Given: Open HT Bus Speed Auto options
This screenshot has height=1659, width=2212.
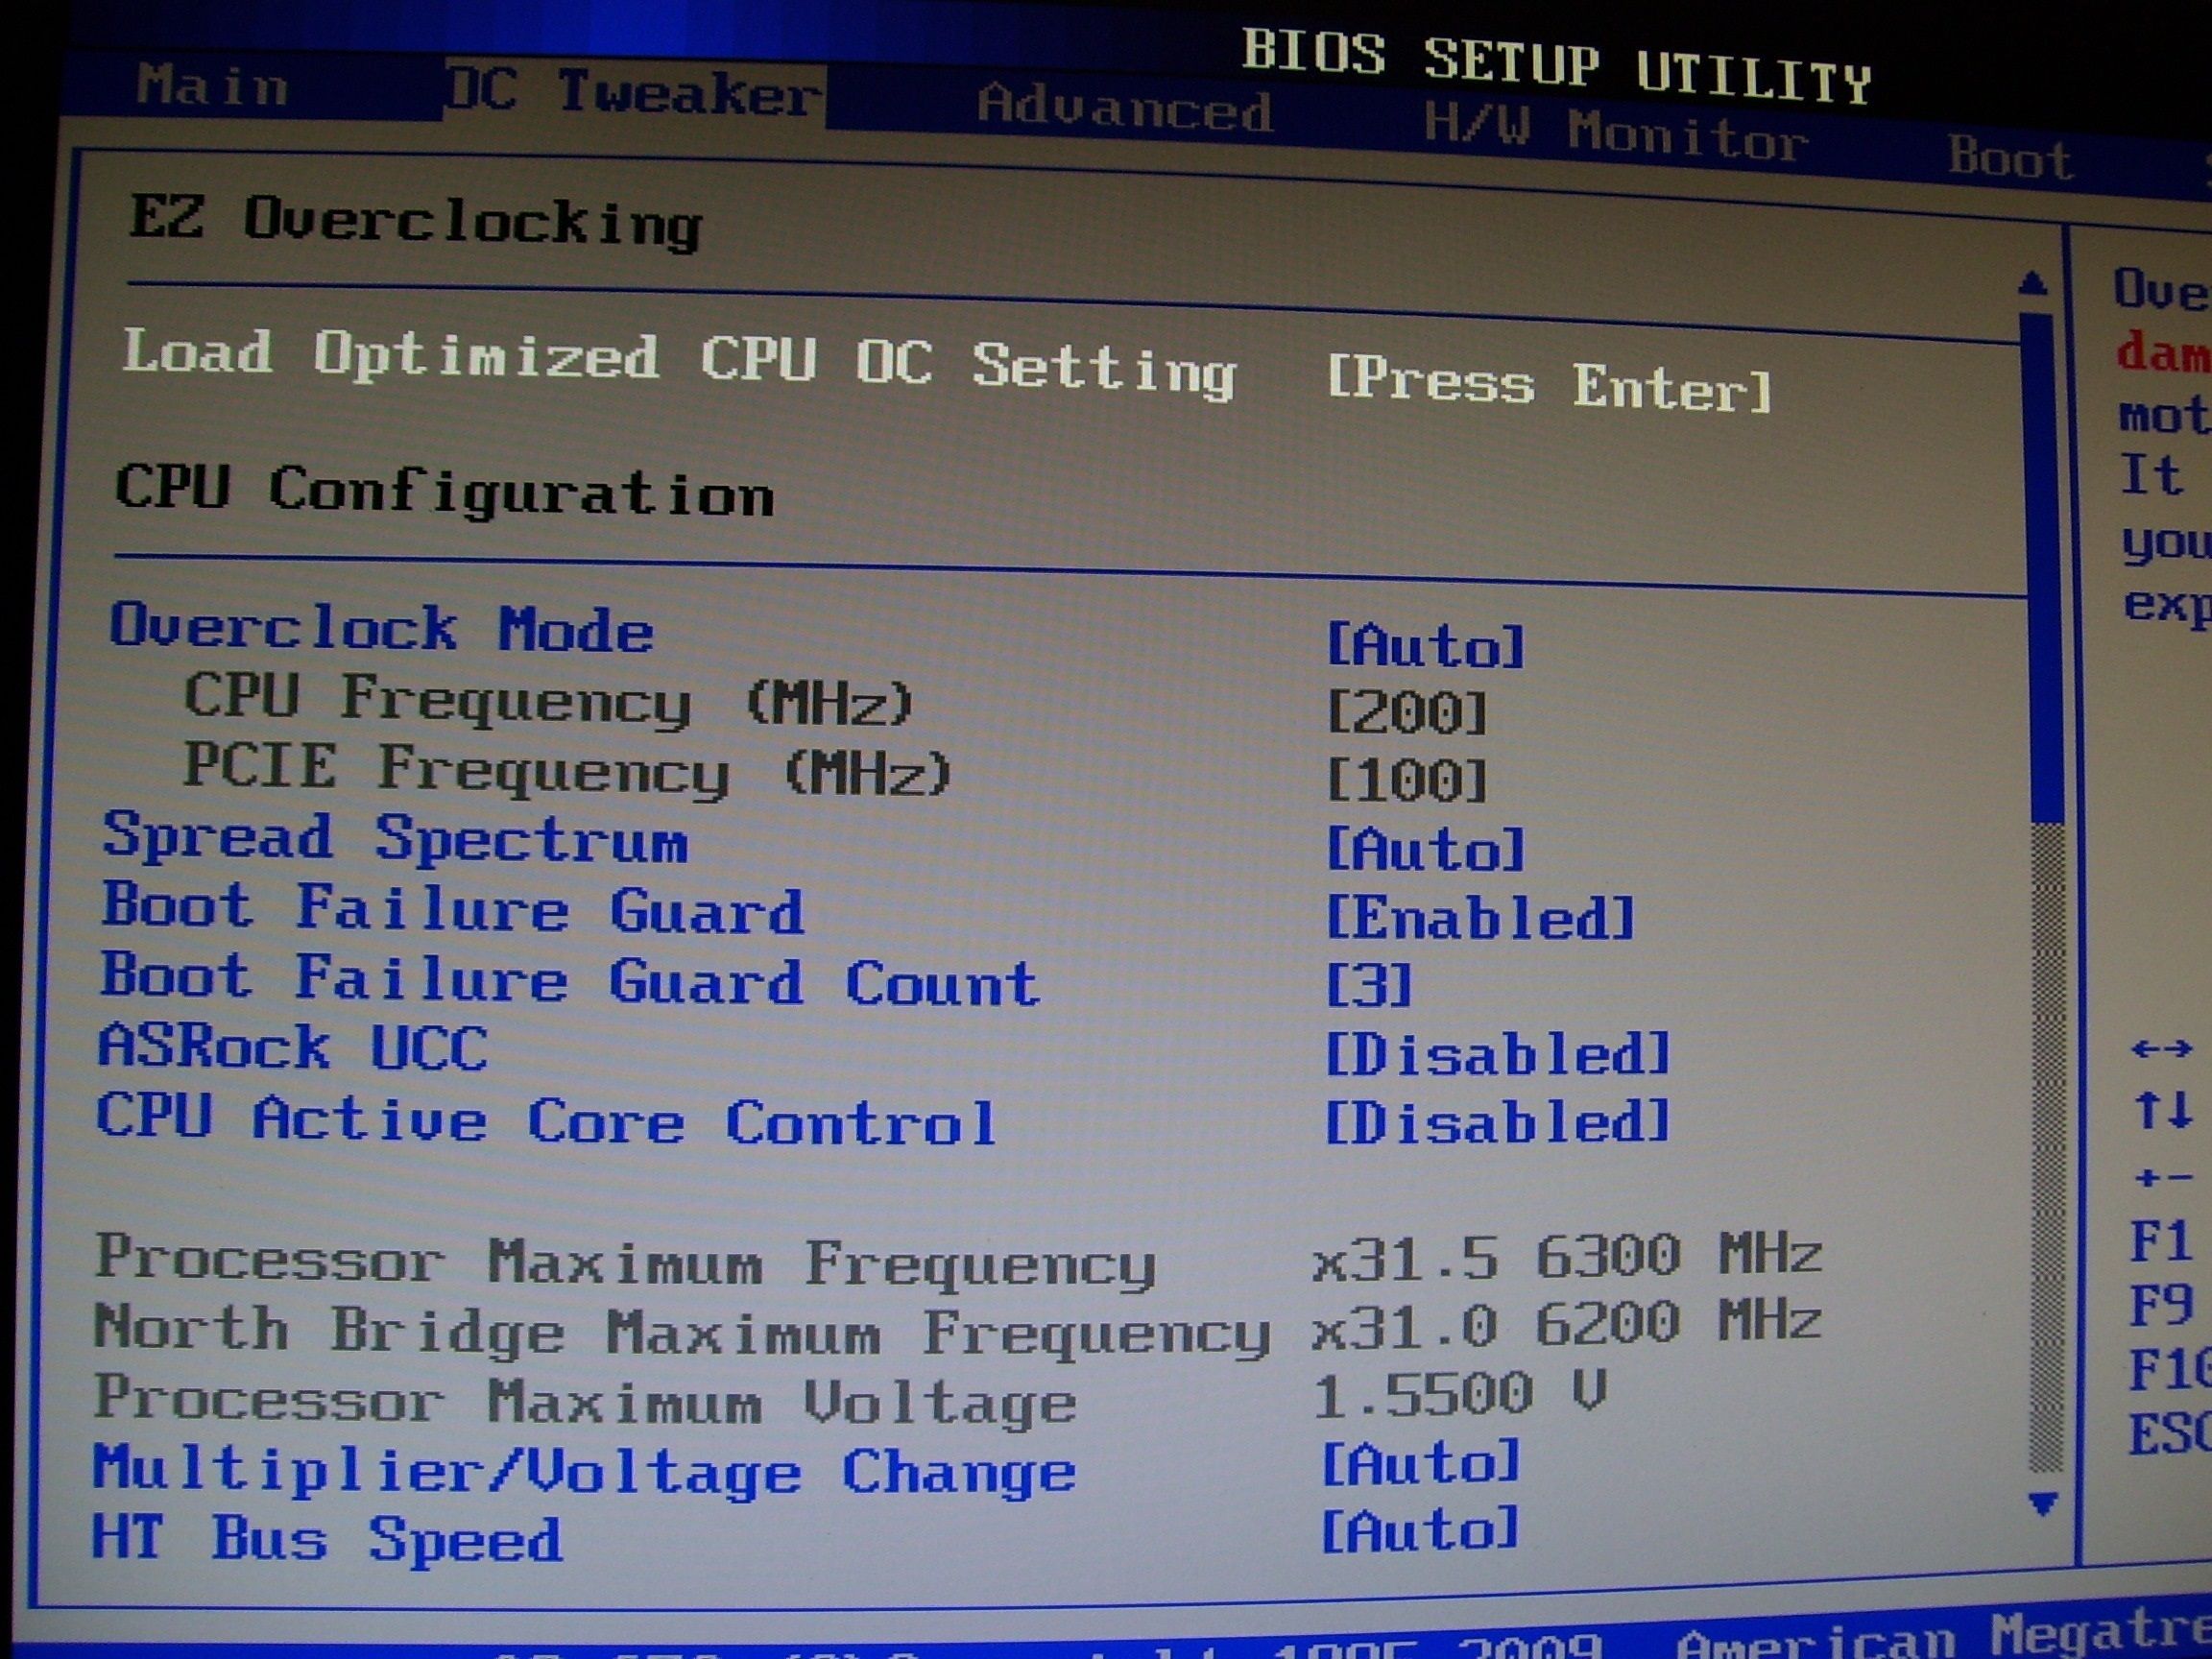Looking at the screenshot, I should pyautogui.click(x=1421, y=1530).
